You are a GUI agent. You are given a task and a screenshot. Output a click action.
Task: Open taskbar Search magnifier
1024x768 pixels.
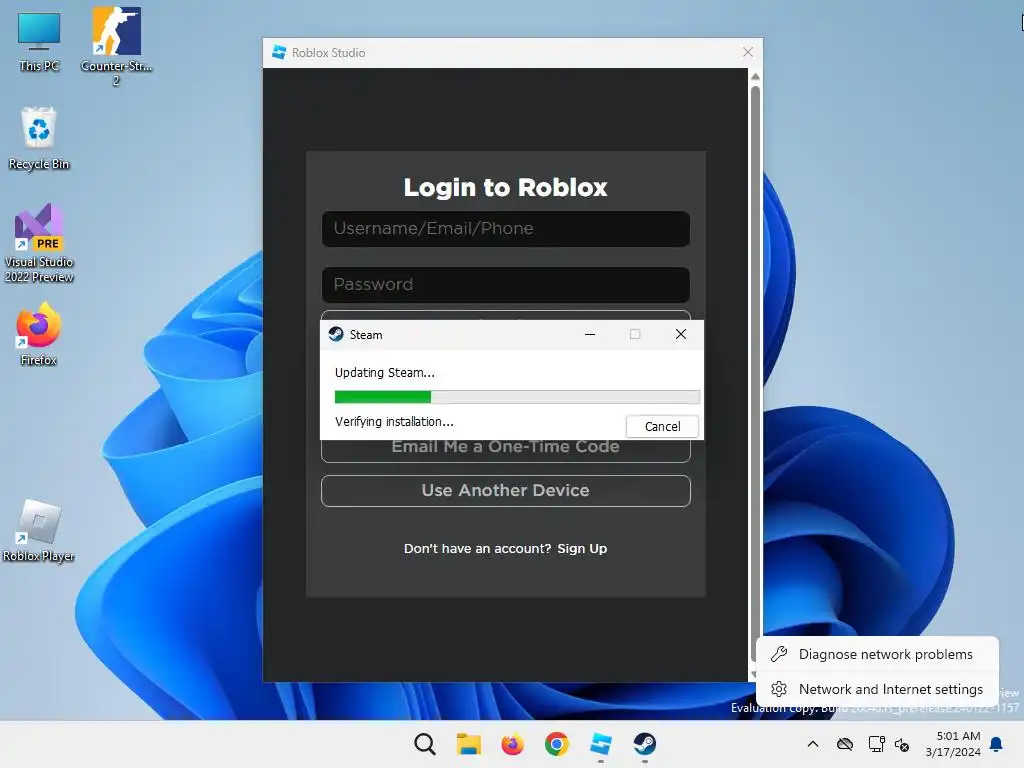pyautogui.click(x=424, y=744)
